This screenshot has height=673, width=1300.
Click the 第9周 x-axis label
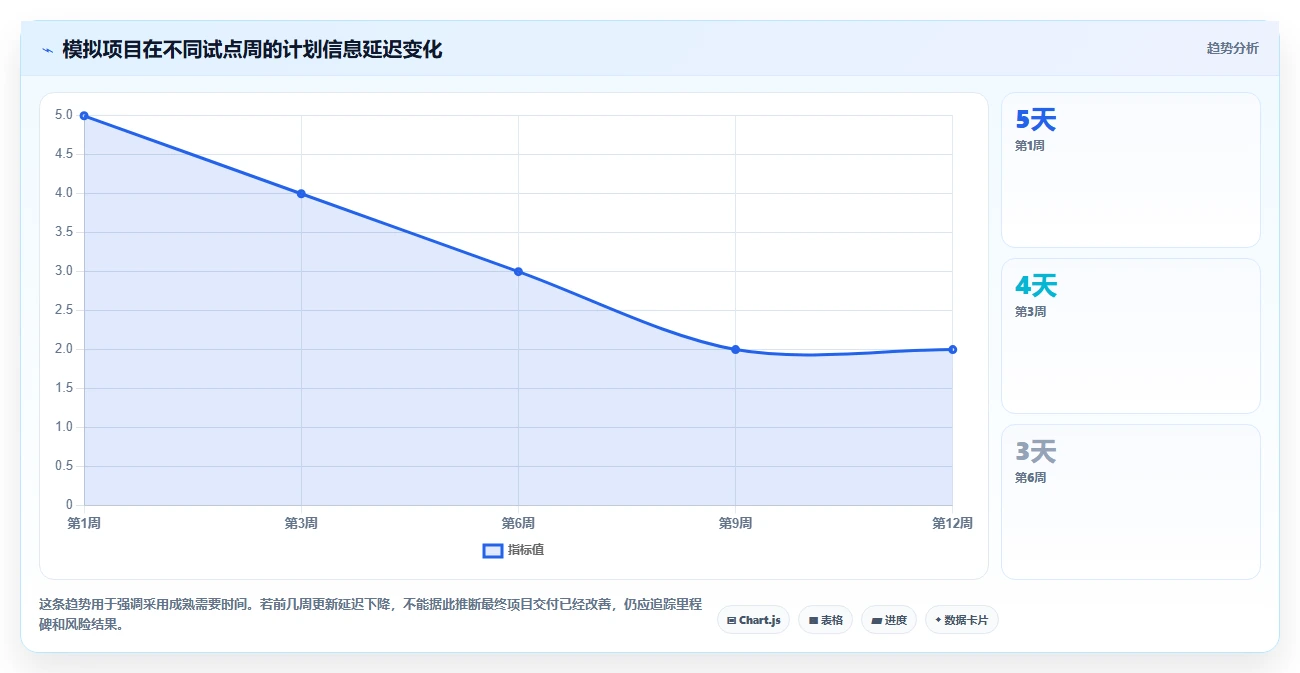tap(735, 523)
